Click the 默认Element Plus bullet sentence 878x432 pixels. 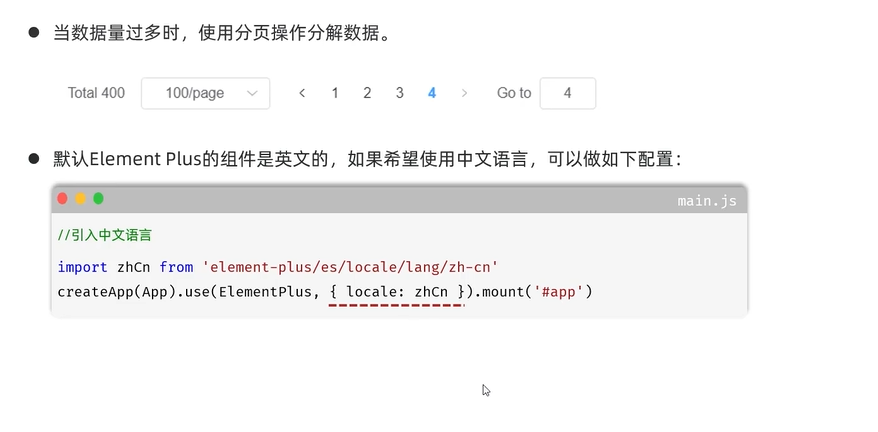pos(367,159)
